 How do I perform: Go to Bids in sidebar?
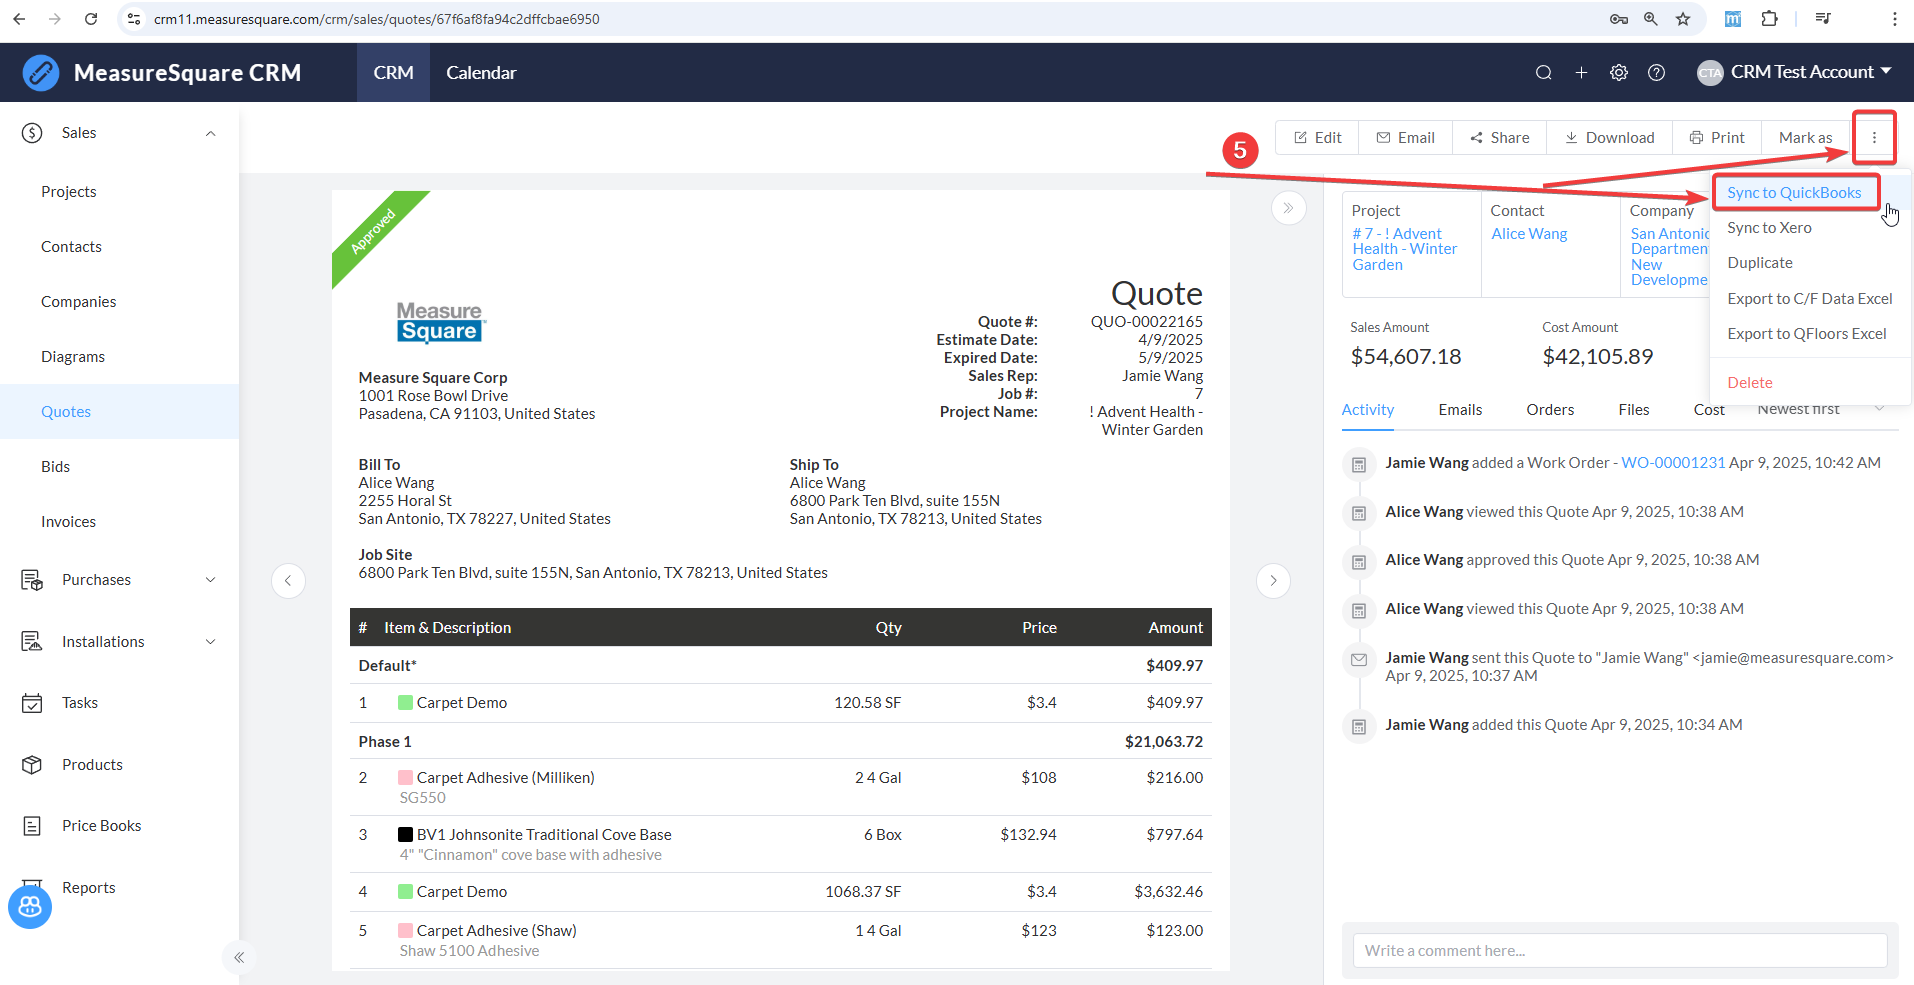pos(56,467)
